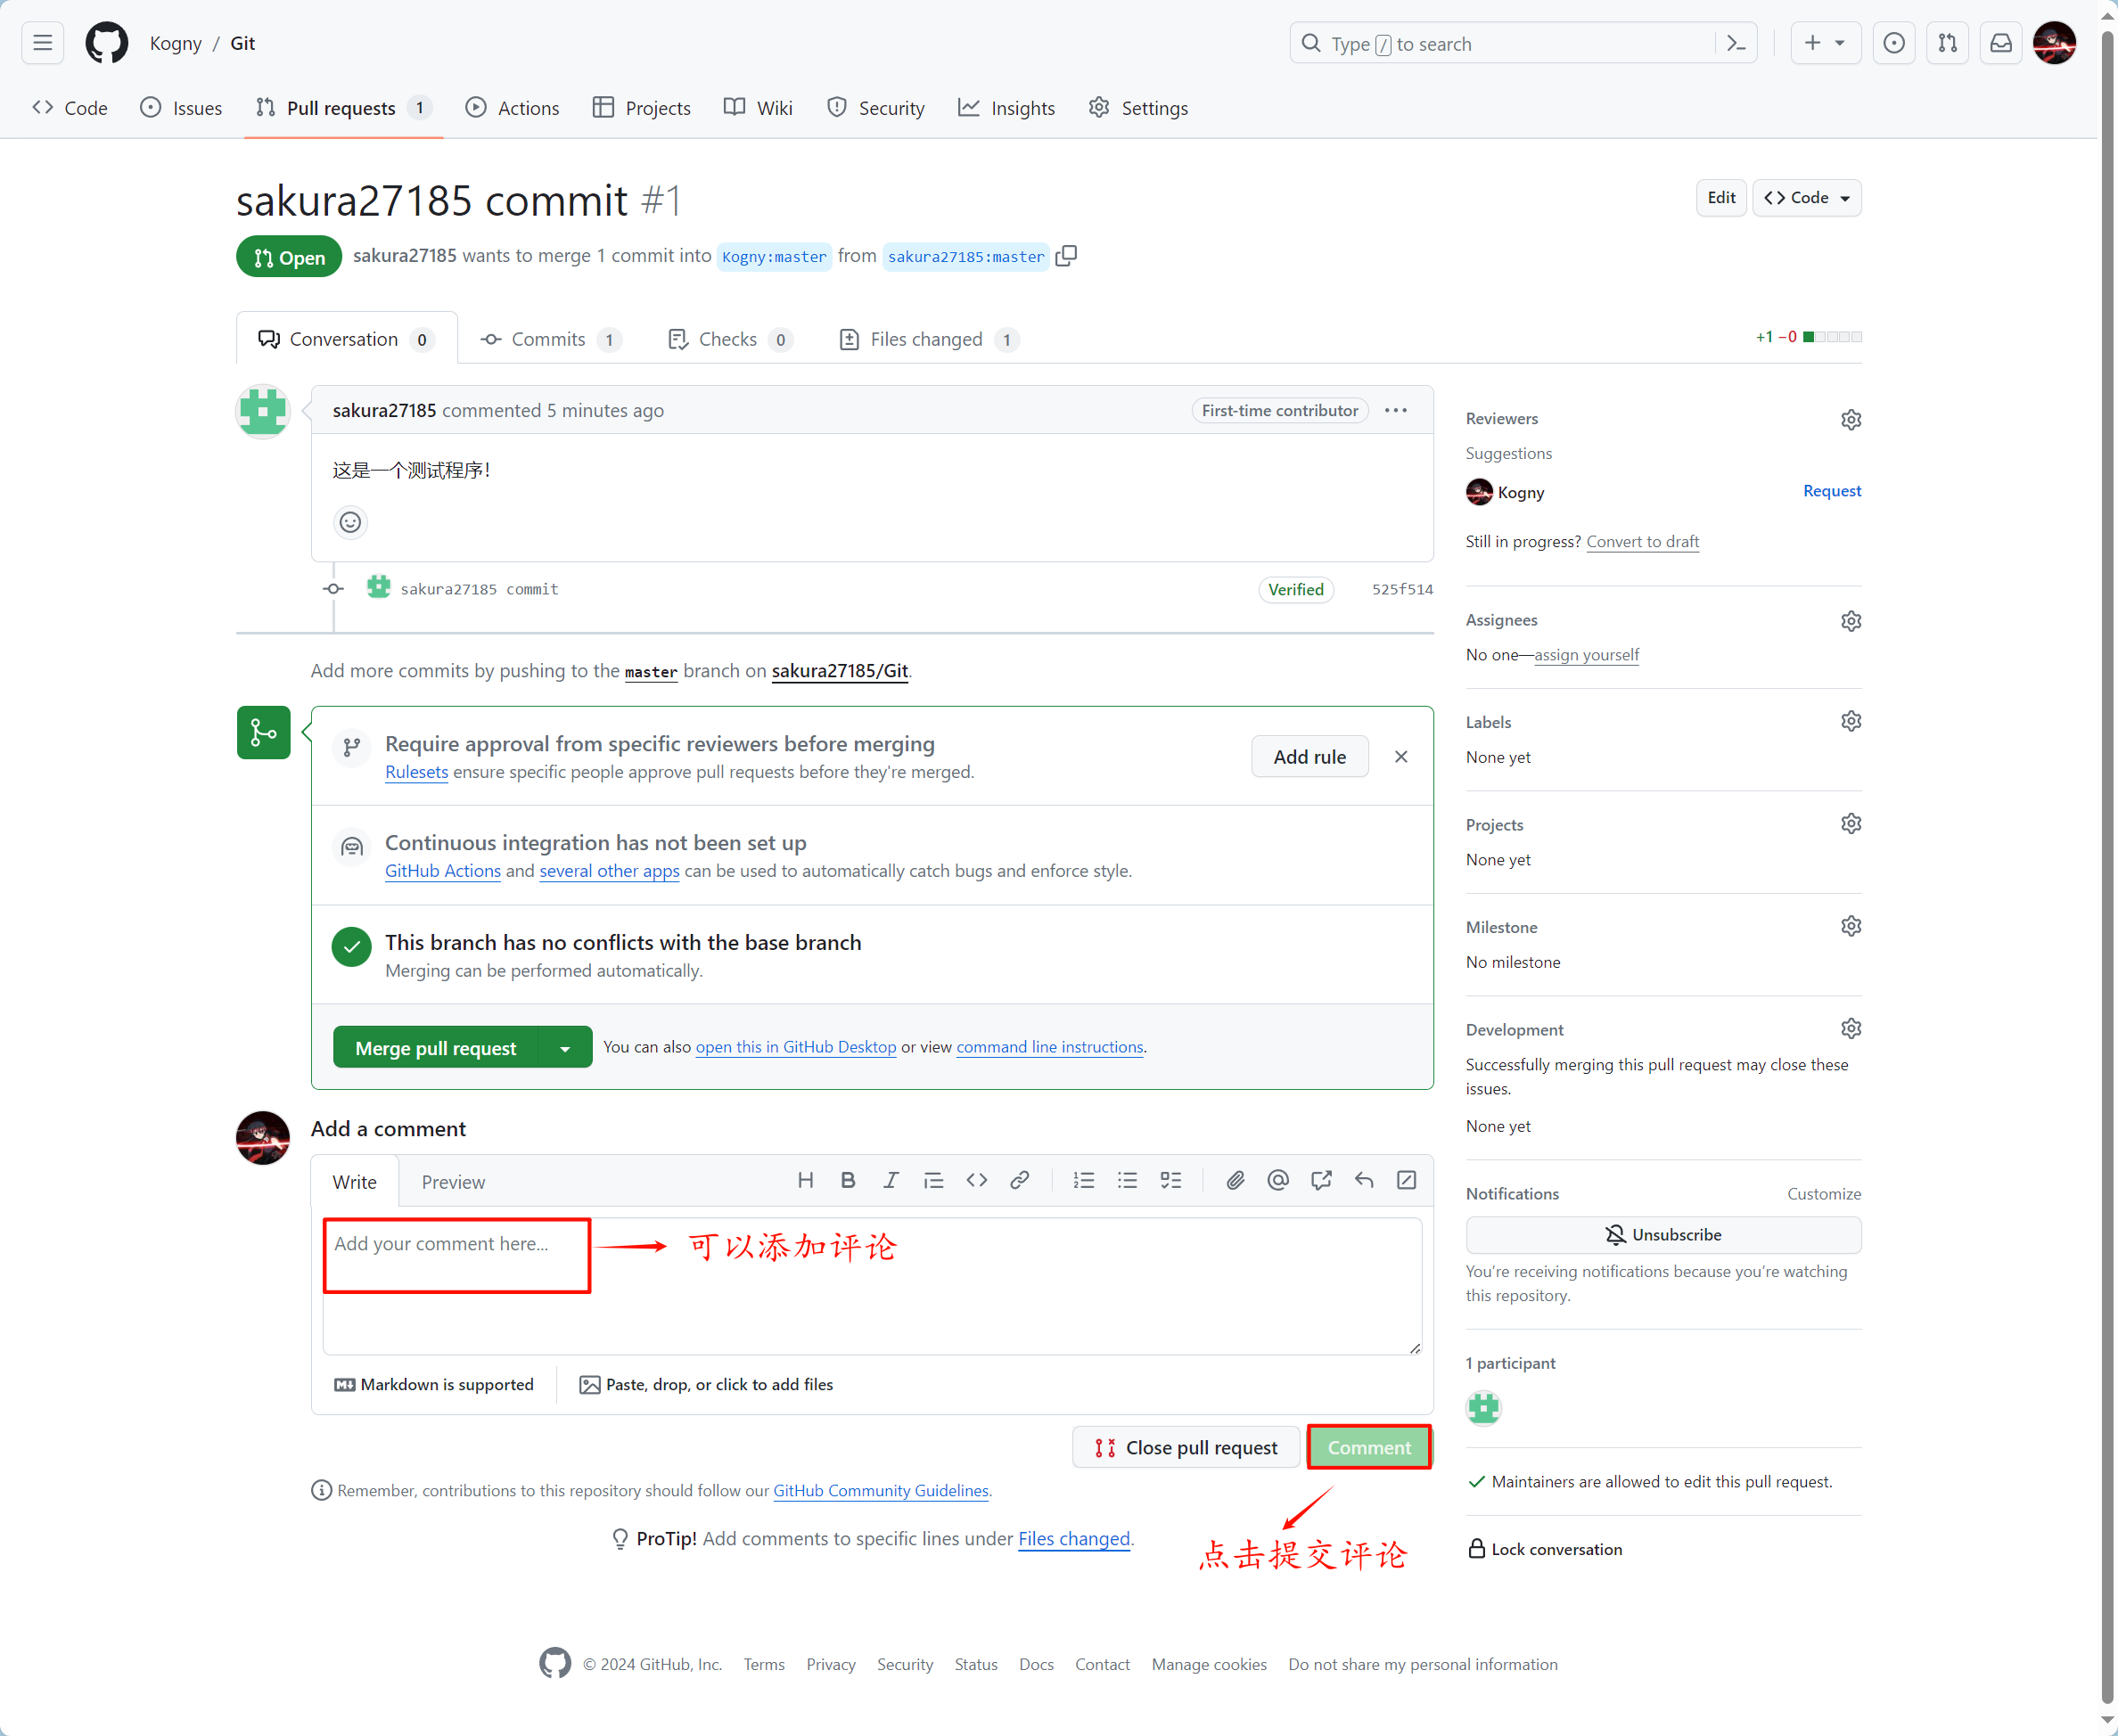Click the Comment submit button
This screenshot has width=2118, height=1736.
[x=1370, y=1445]
